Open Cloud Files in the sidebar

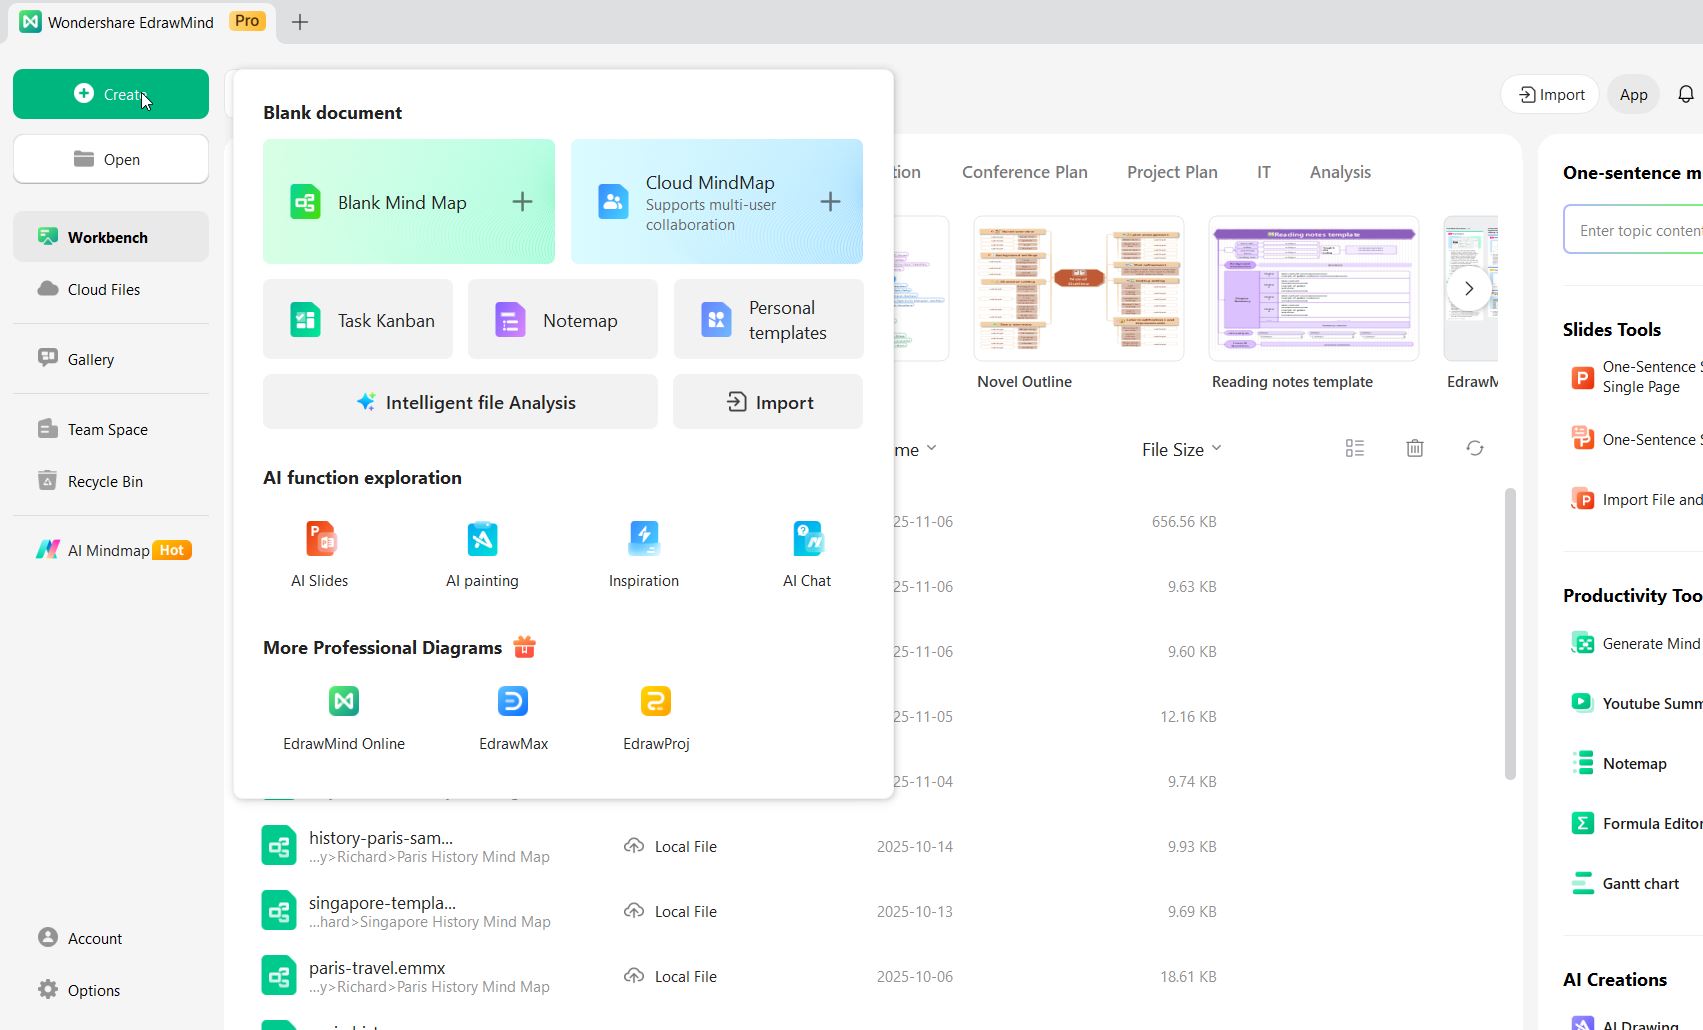coord(111,289)
